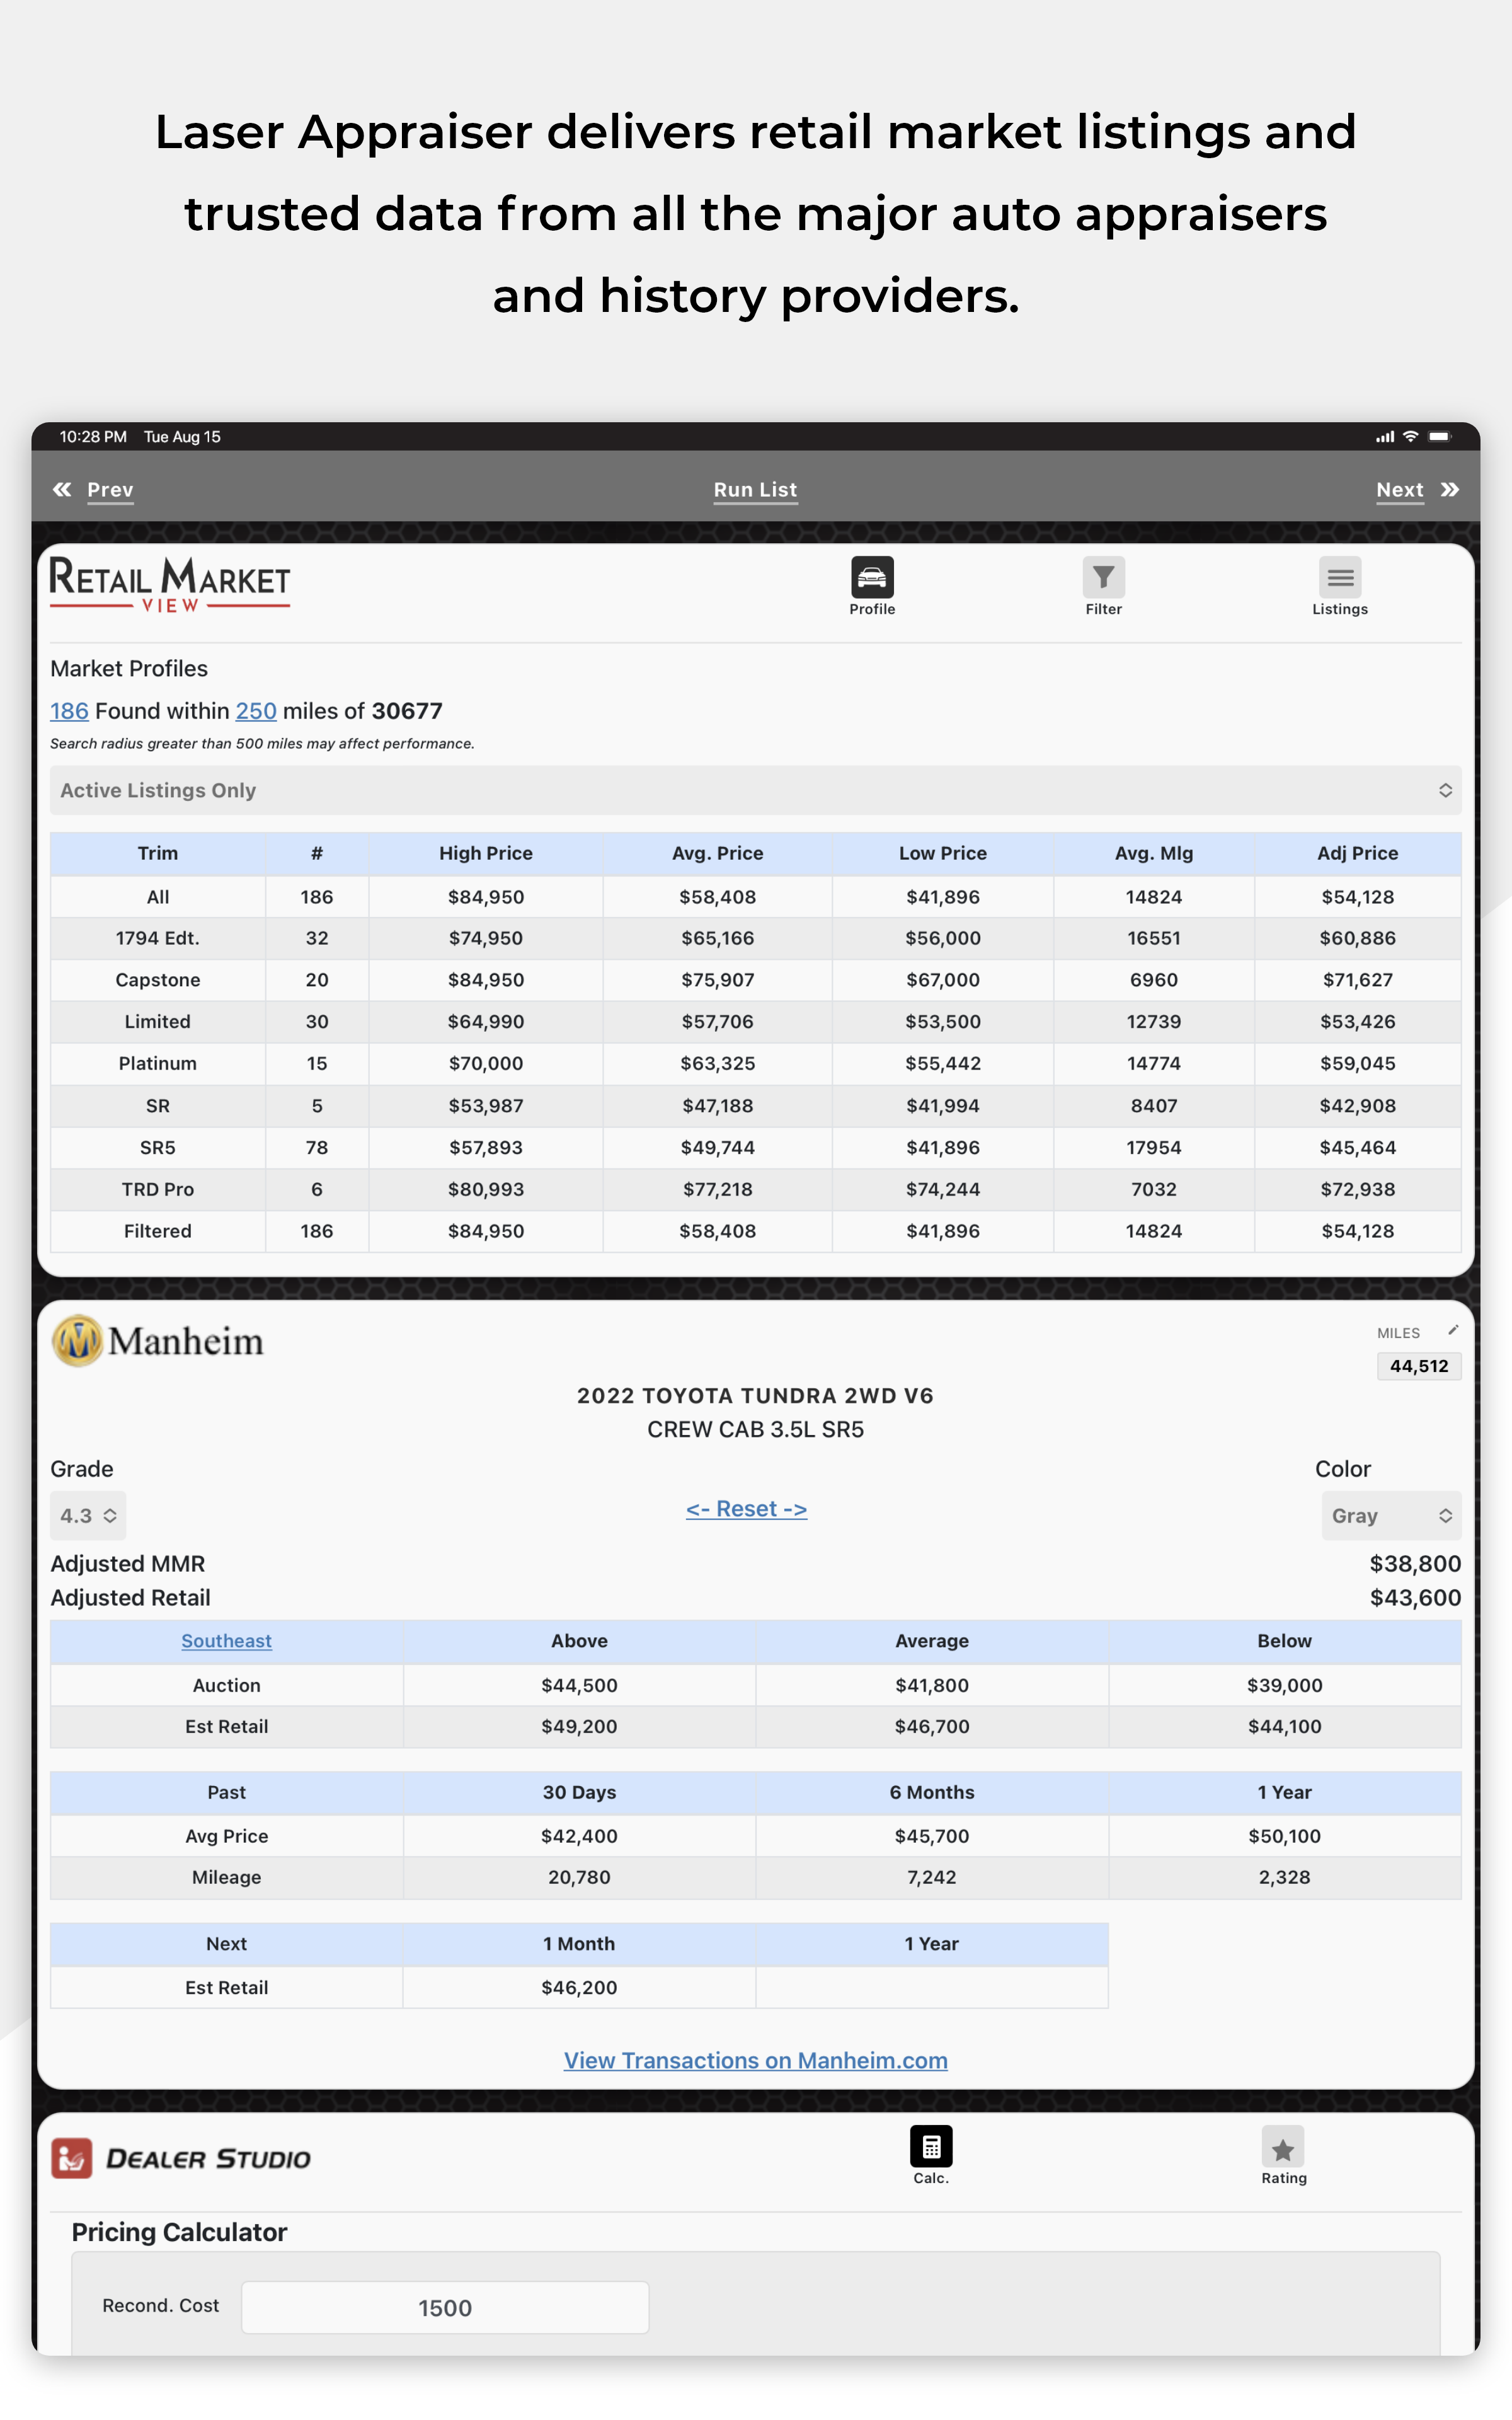
Task: Open the Profile car icon
Action: [872, 578]
